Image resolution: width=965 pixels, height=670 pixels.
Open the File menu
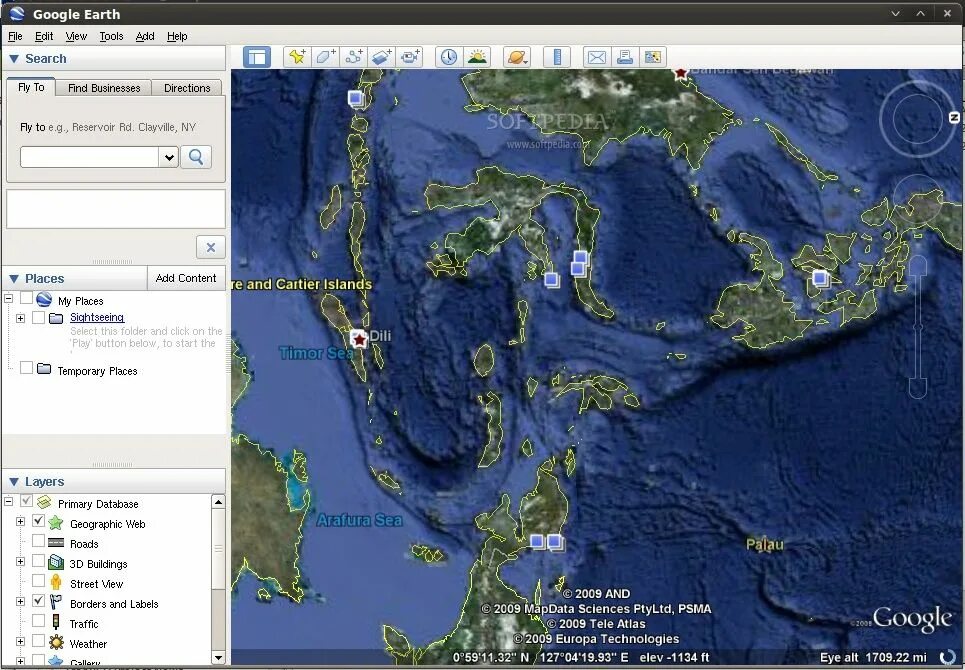click(15, 36)
